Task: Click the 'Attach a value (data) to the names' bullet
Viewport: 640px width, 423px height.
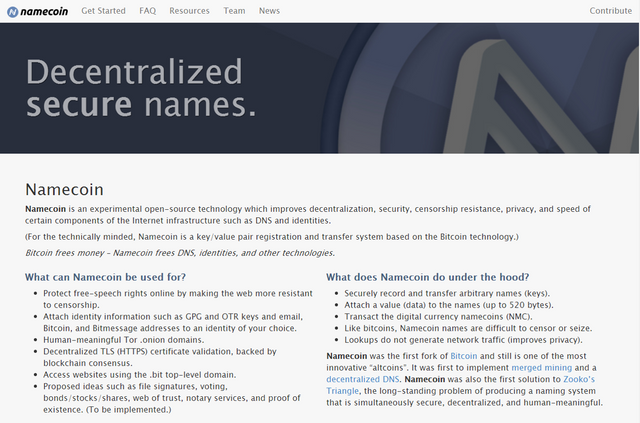Action: (x=449, y=305)
